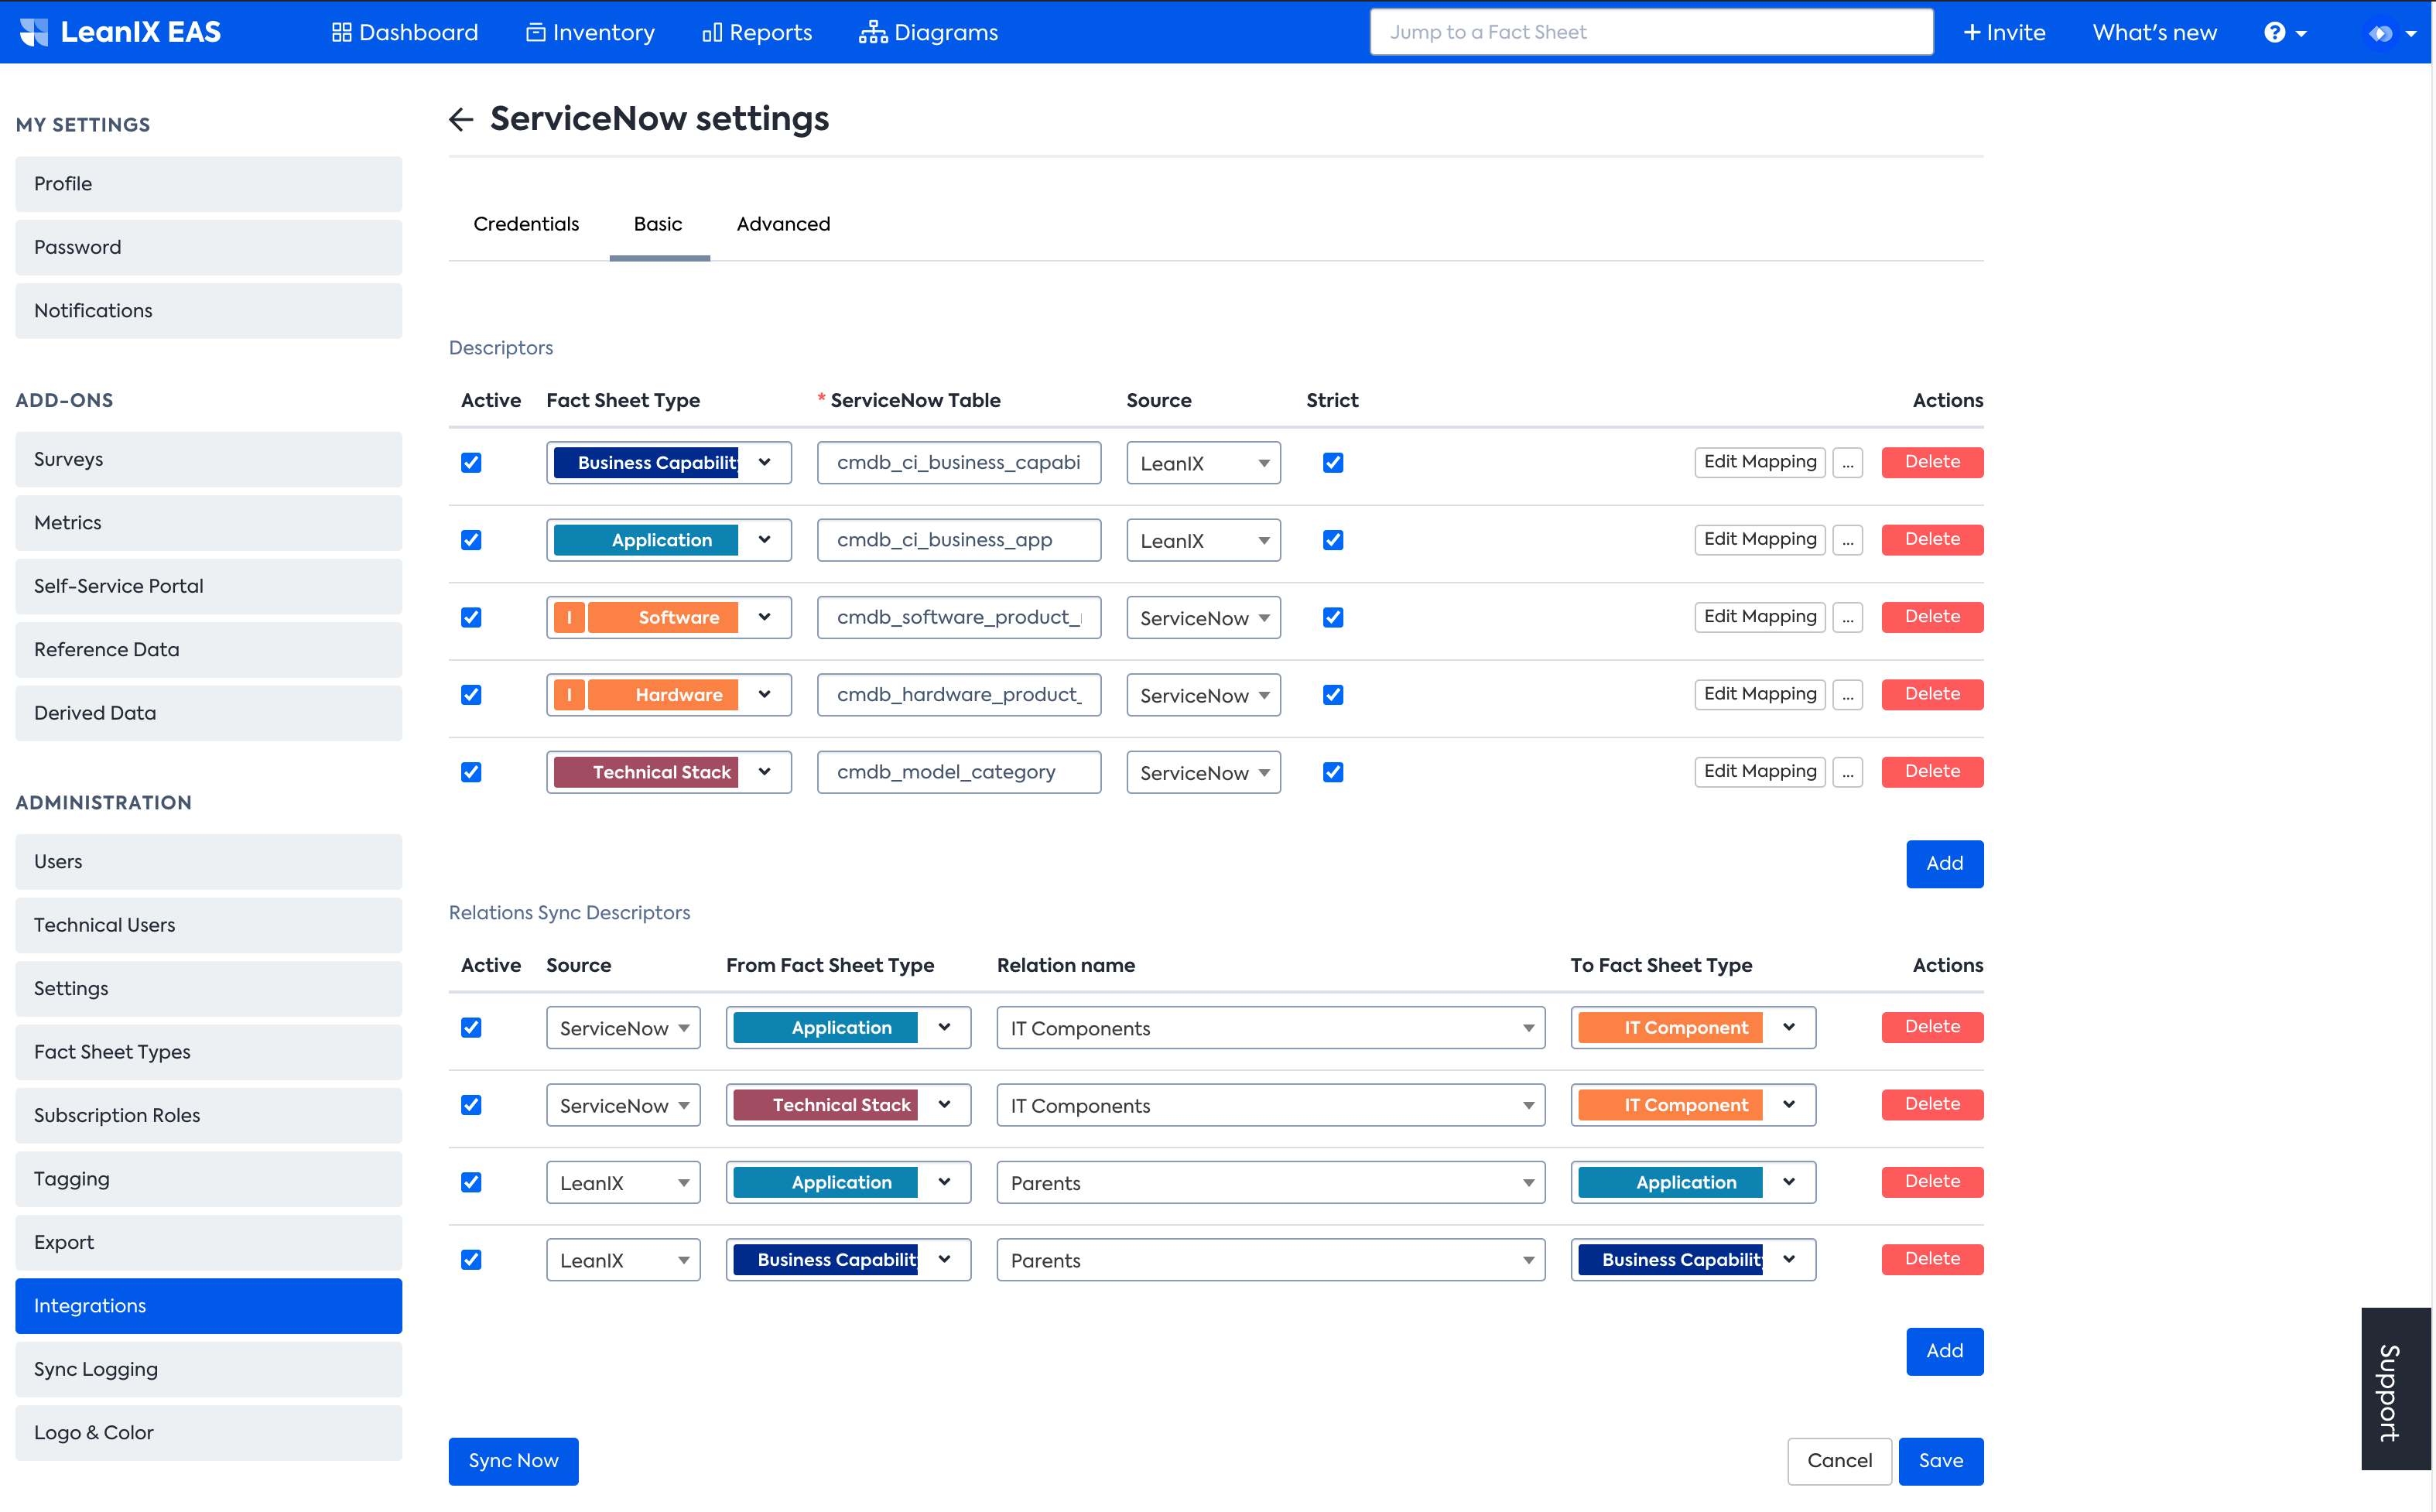Click Add button under Relations Sync Descriptors
Viewport: 2436px width, 1512px height.
pyautogui.click(x=1944, y=1351)
